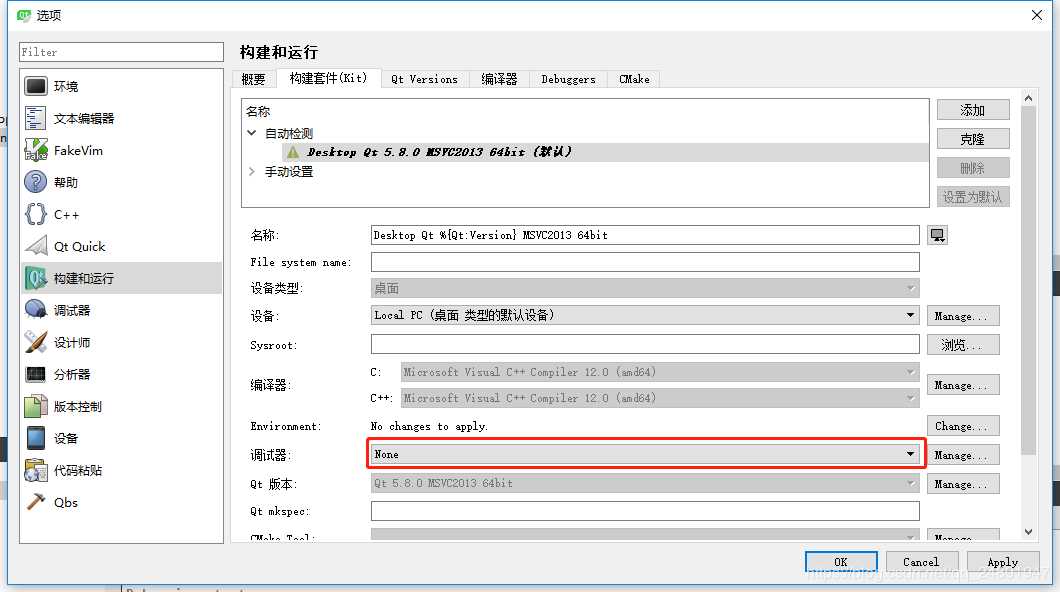The width and height of the screenshot is (1060, 592).
Task: Open the C++ compiler dropdown
Action: [x=660, y=398]
